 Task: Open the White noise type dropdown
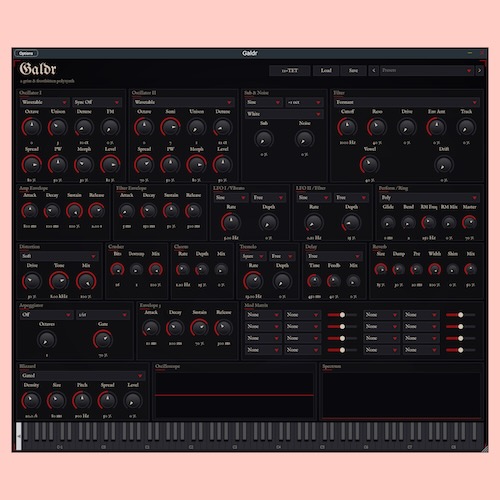(x=284, y=114)
